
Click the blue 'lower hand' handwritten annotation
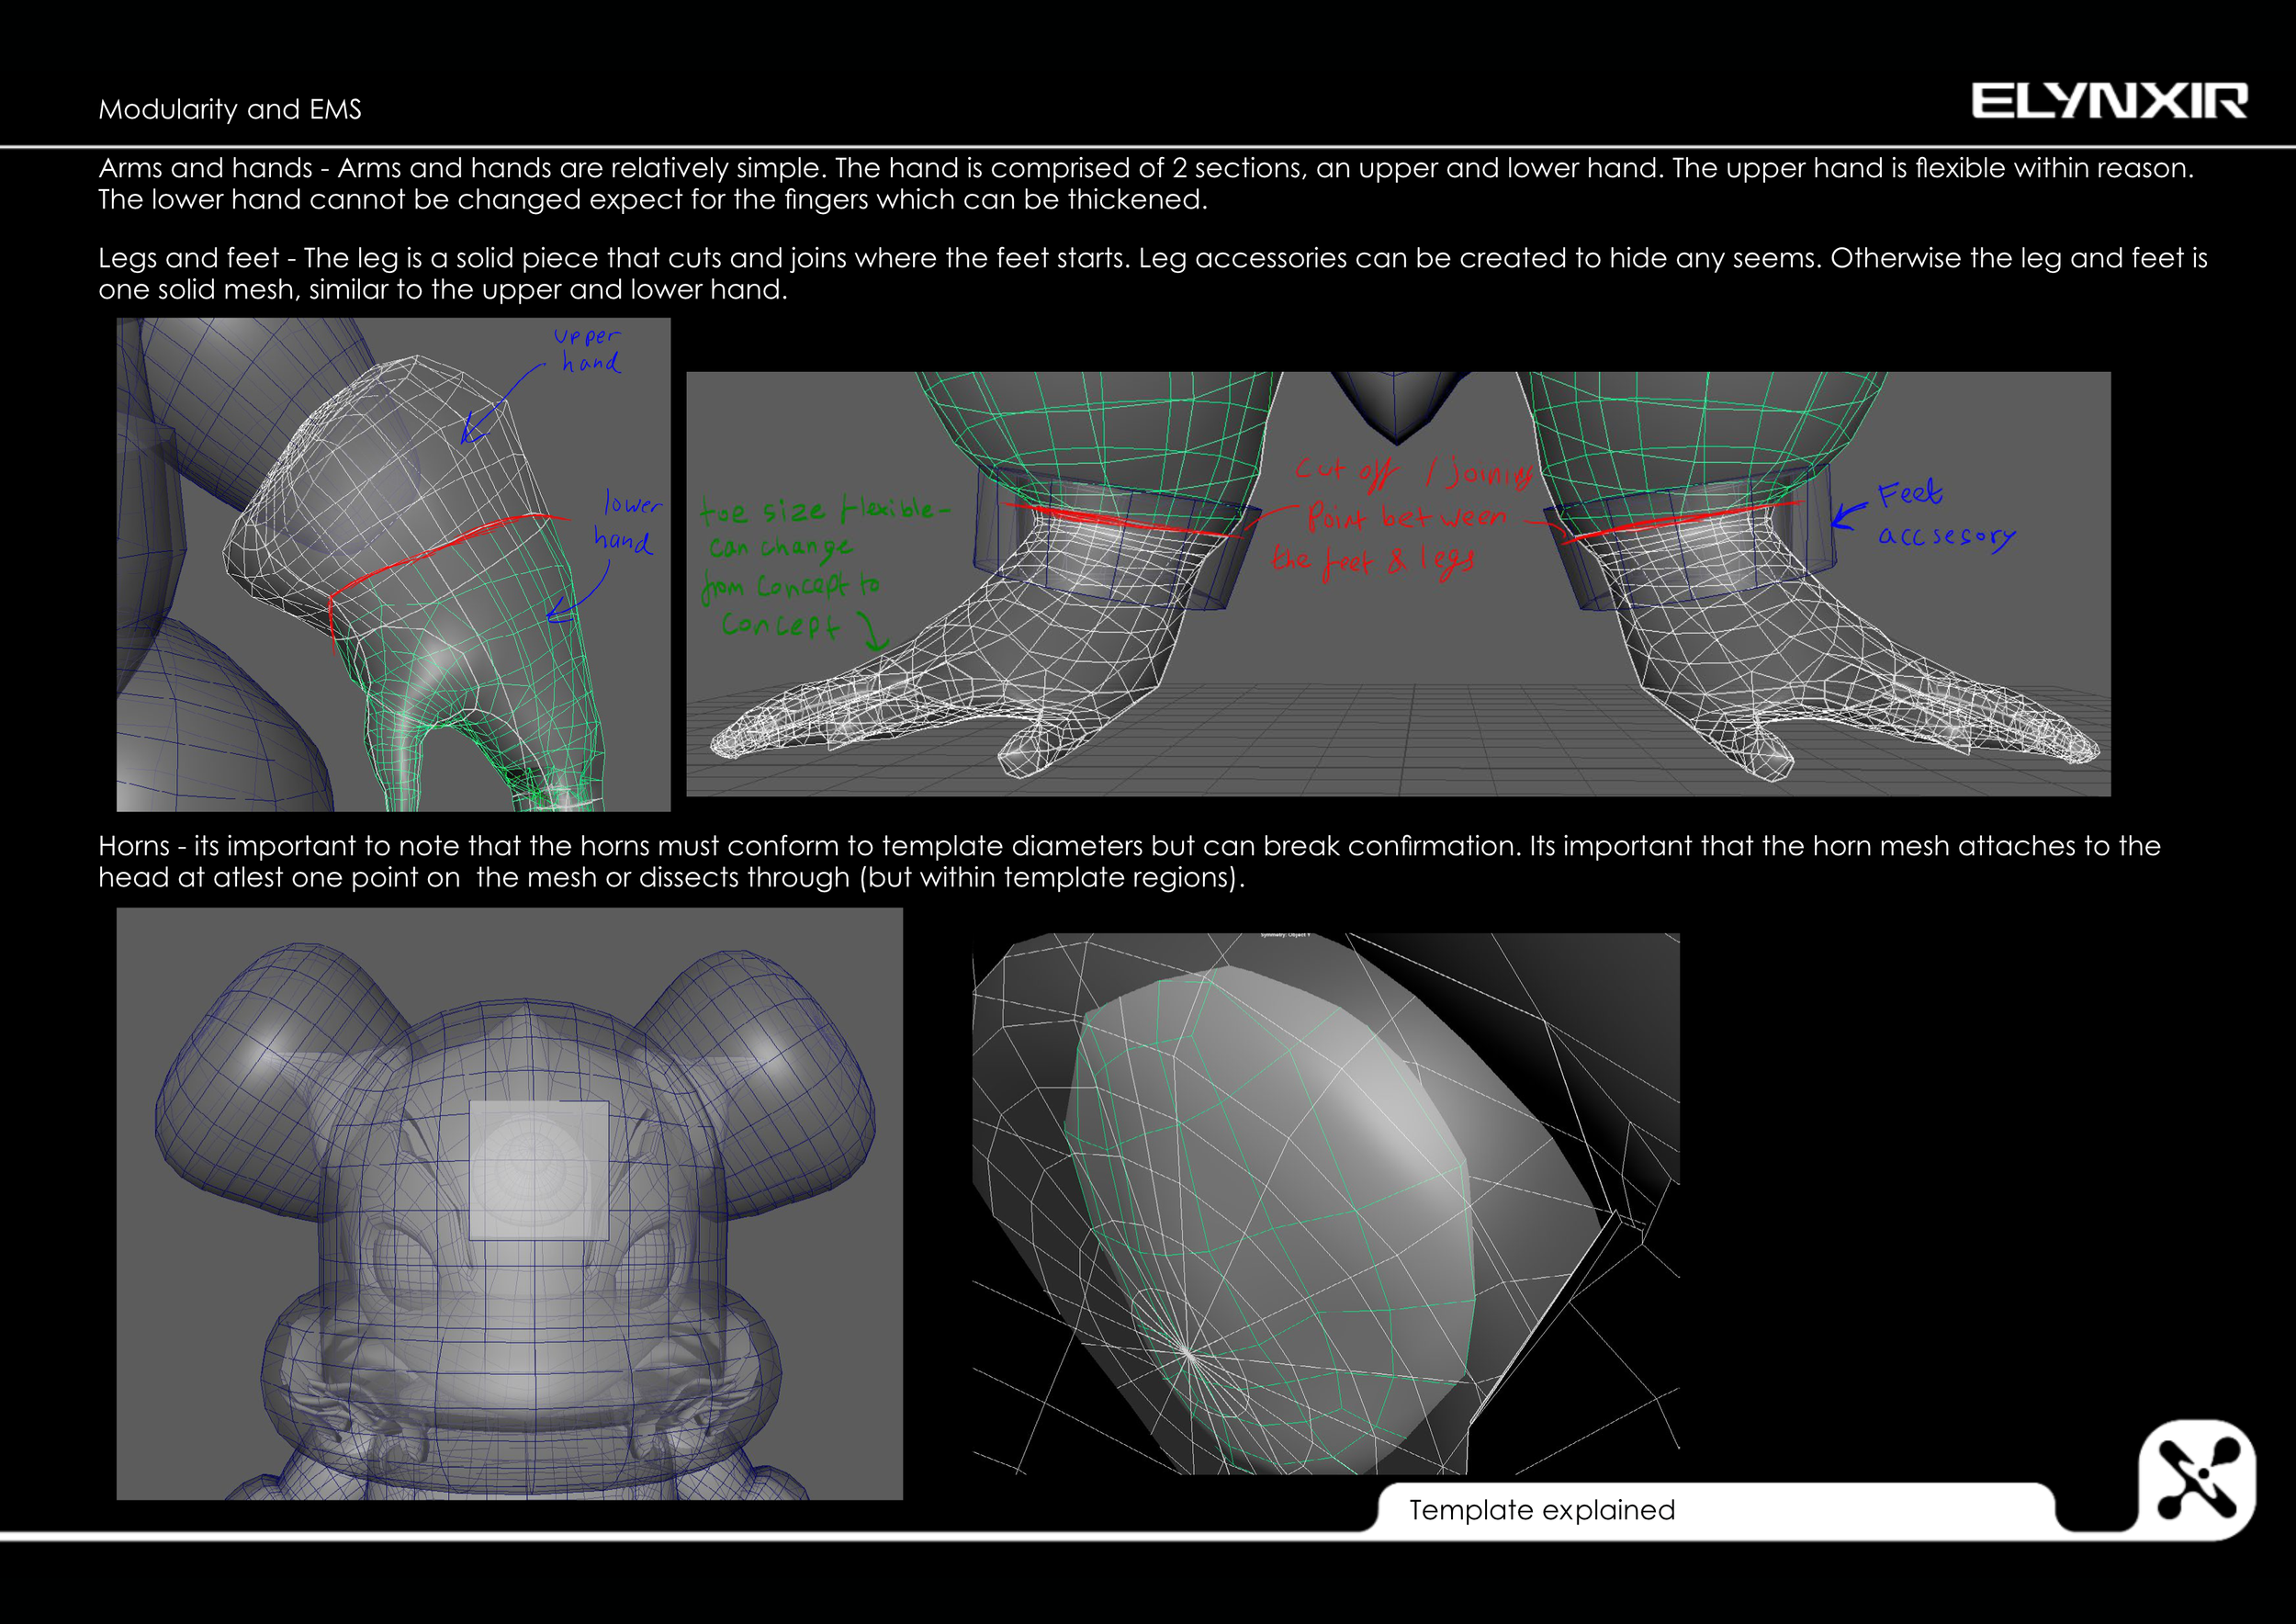[x=627, y=522]
